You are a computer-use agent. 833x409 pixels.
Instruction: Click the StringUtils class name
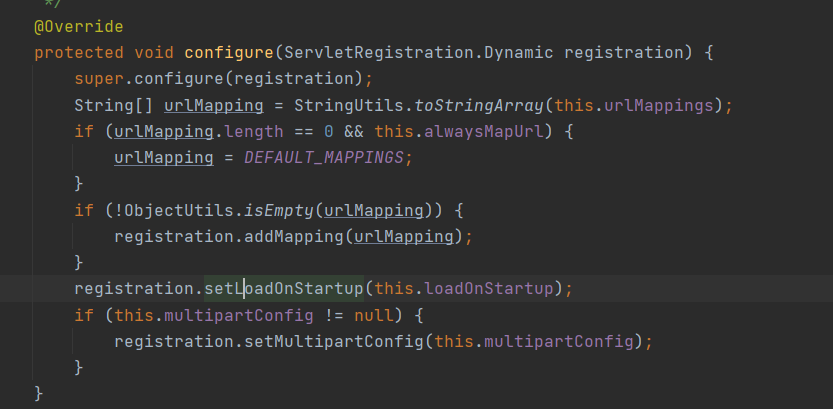[320, 104]
